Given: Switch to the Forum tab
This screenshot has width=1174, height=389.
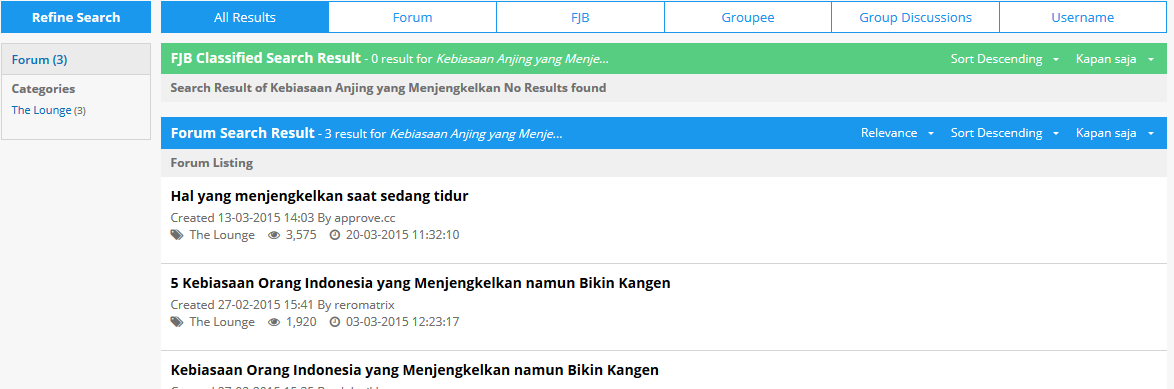Looking at the screenshot, I should pyautogui.click(x=413, y=17).
